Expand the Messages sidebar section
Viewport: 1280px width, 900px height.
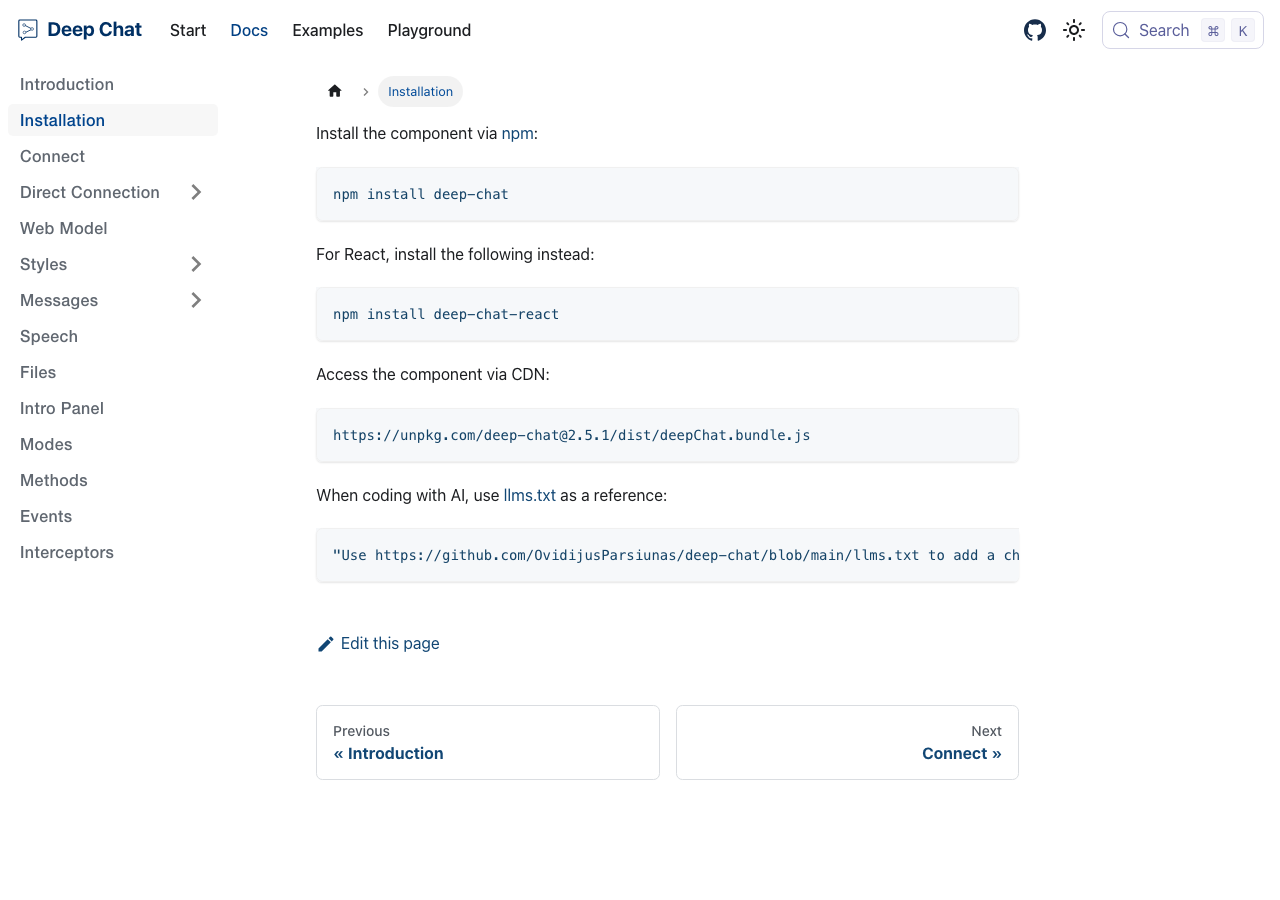tap(196, 300)
